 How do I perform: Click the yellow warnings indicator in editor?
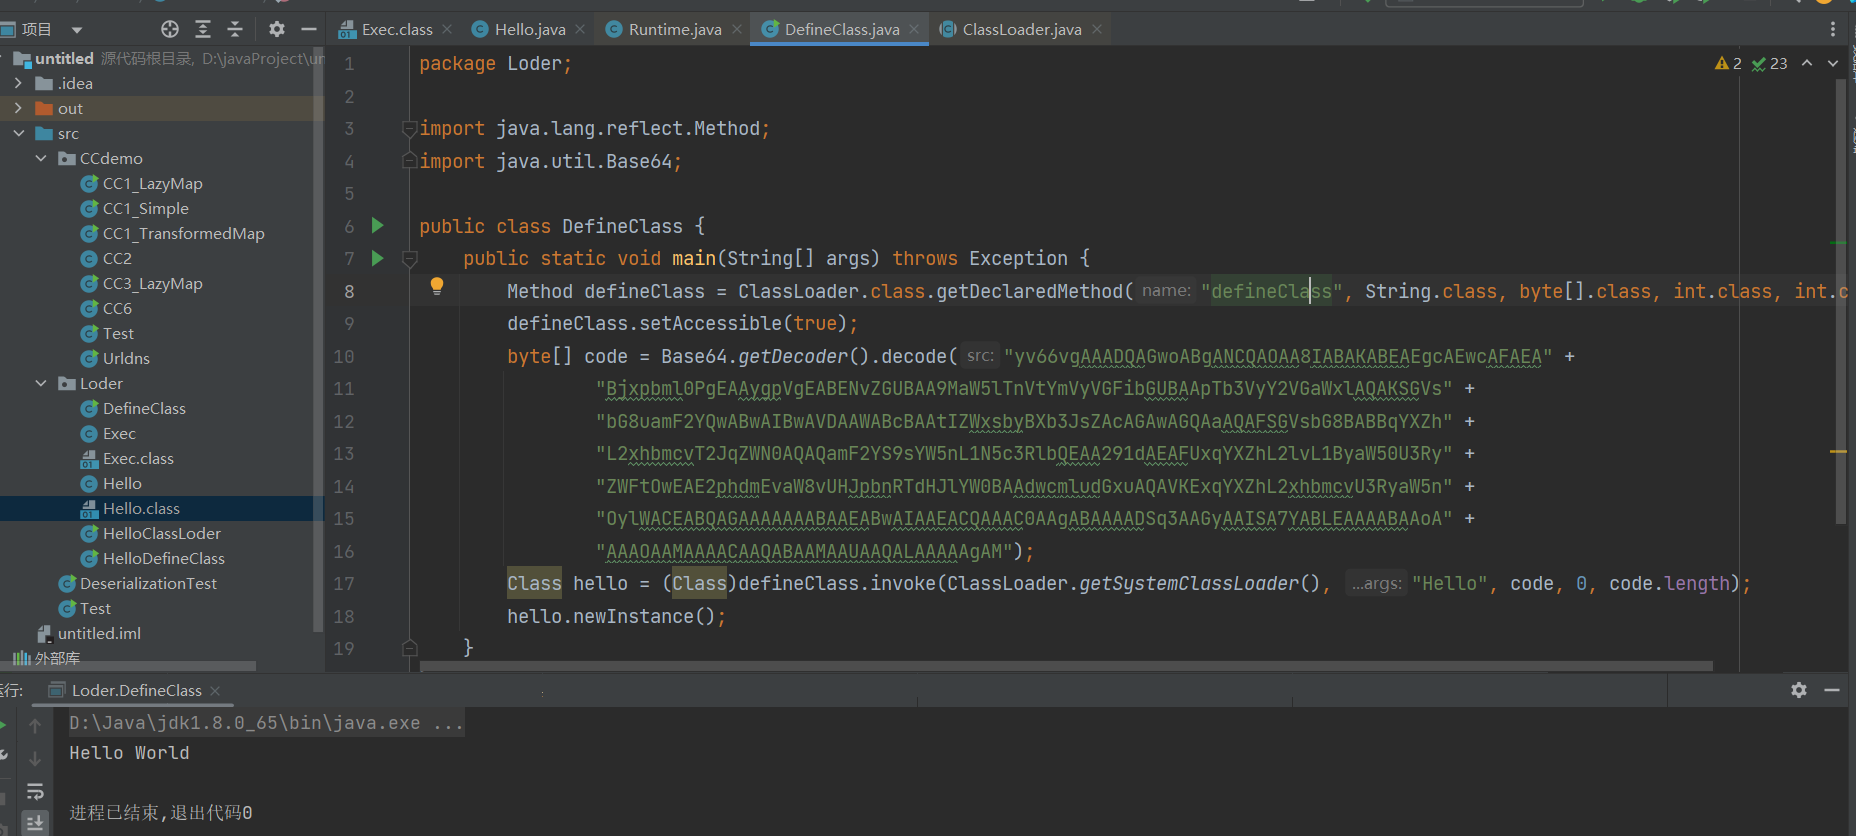point(1728,63)
